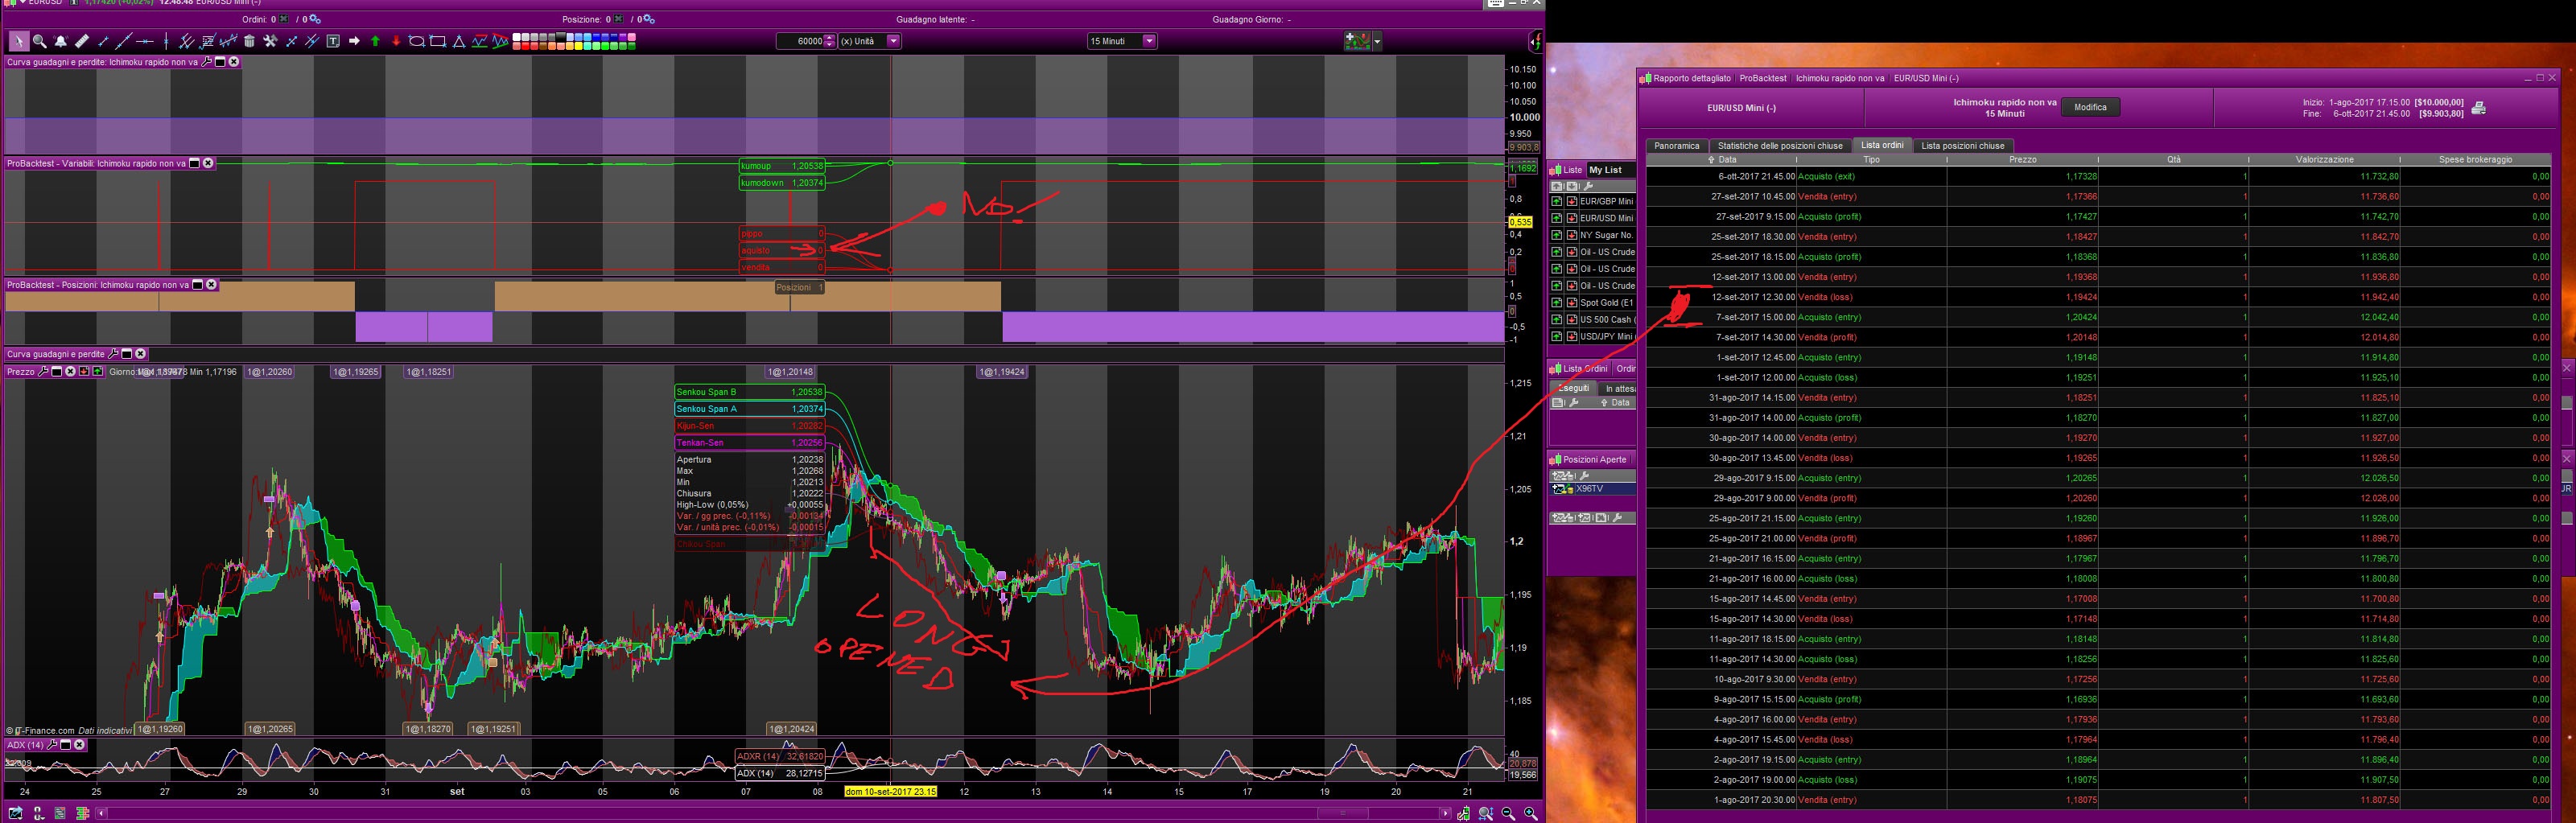The width and height of the screenshot is (2576, 823).
Task: Open the Lista posizioni chiuse tab
Action: point(1962,146)
